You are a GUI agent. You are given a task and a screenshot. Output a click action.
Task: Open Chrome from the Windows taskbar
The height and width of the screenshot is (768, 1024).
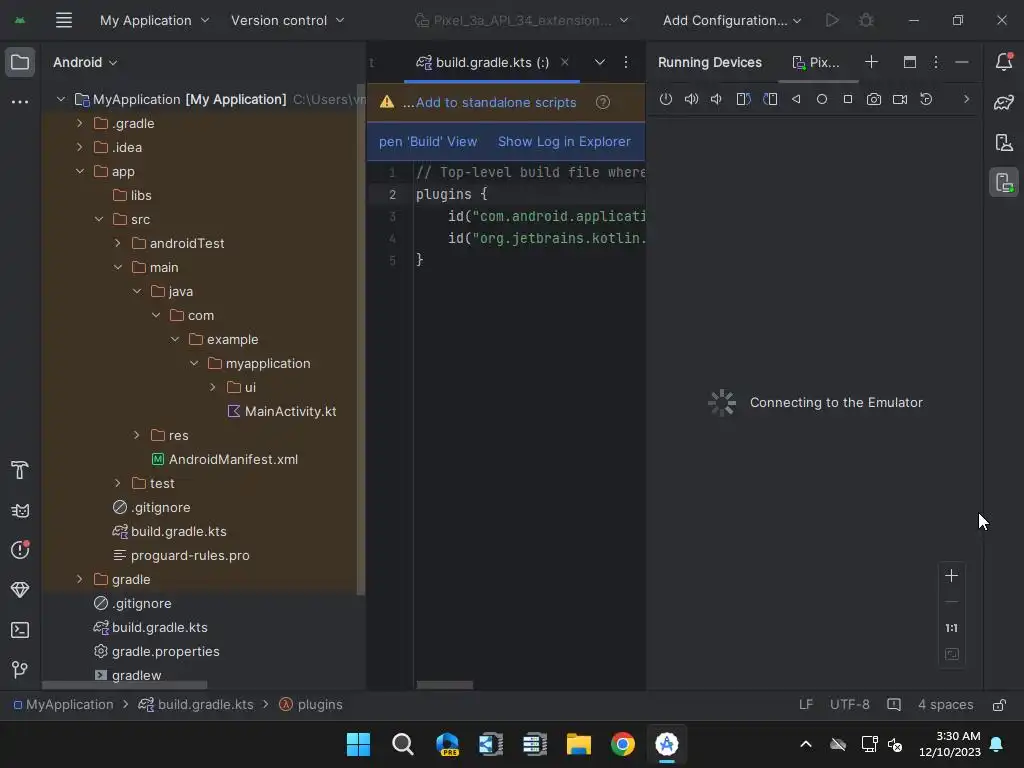coord(623,744)
